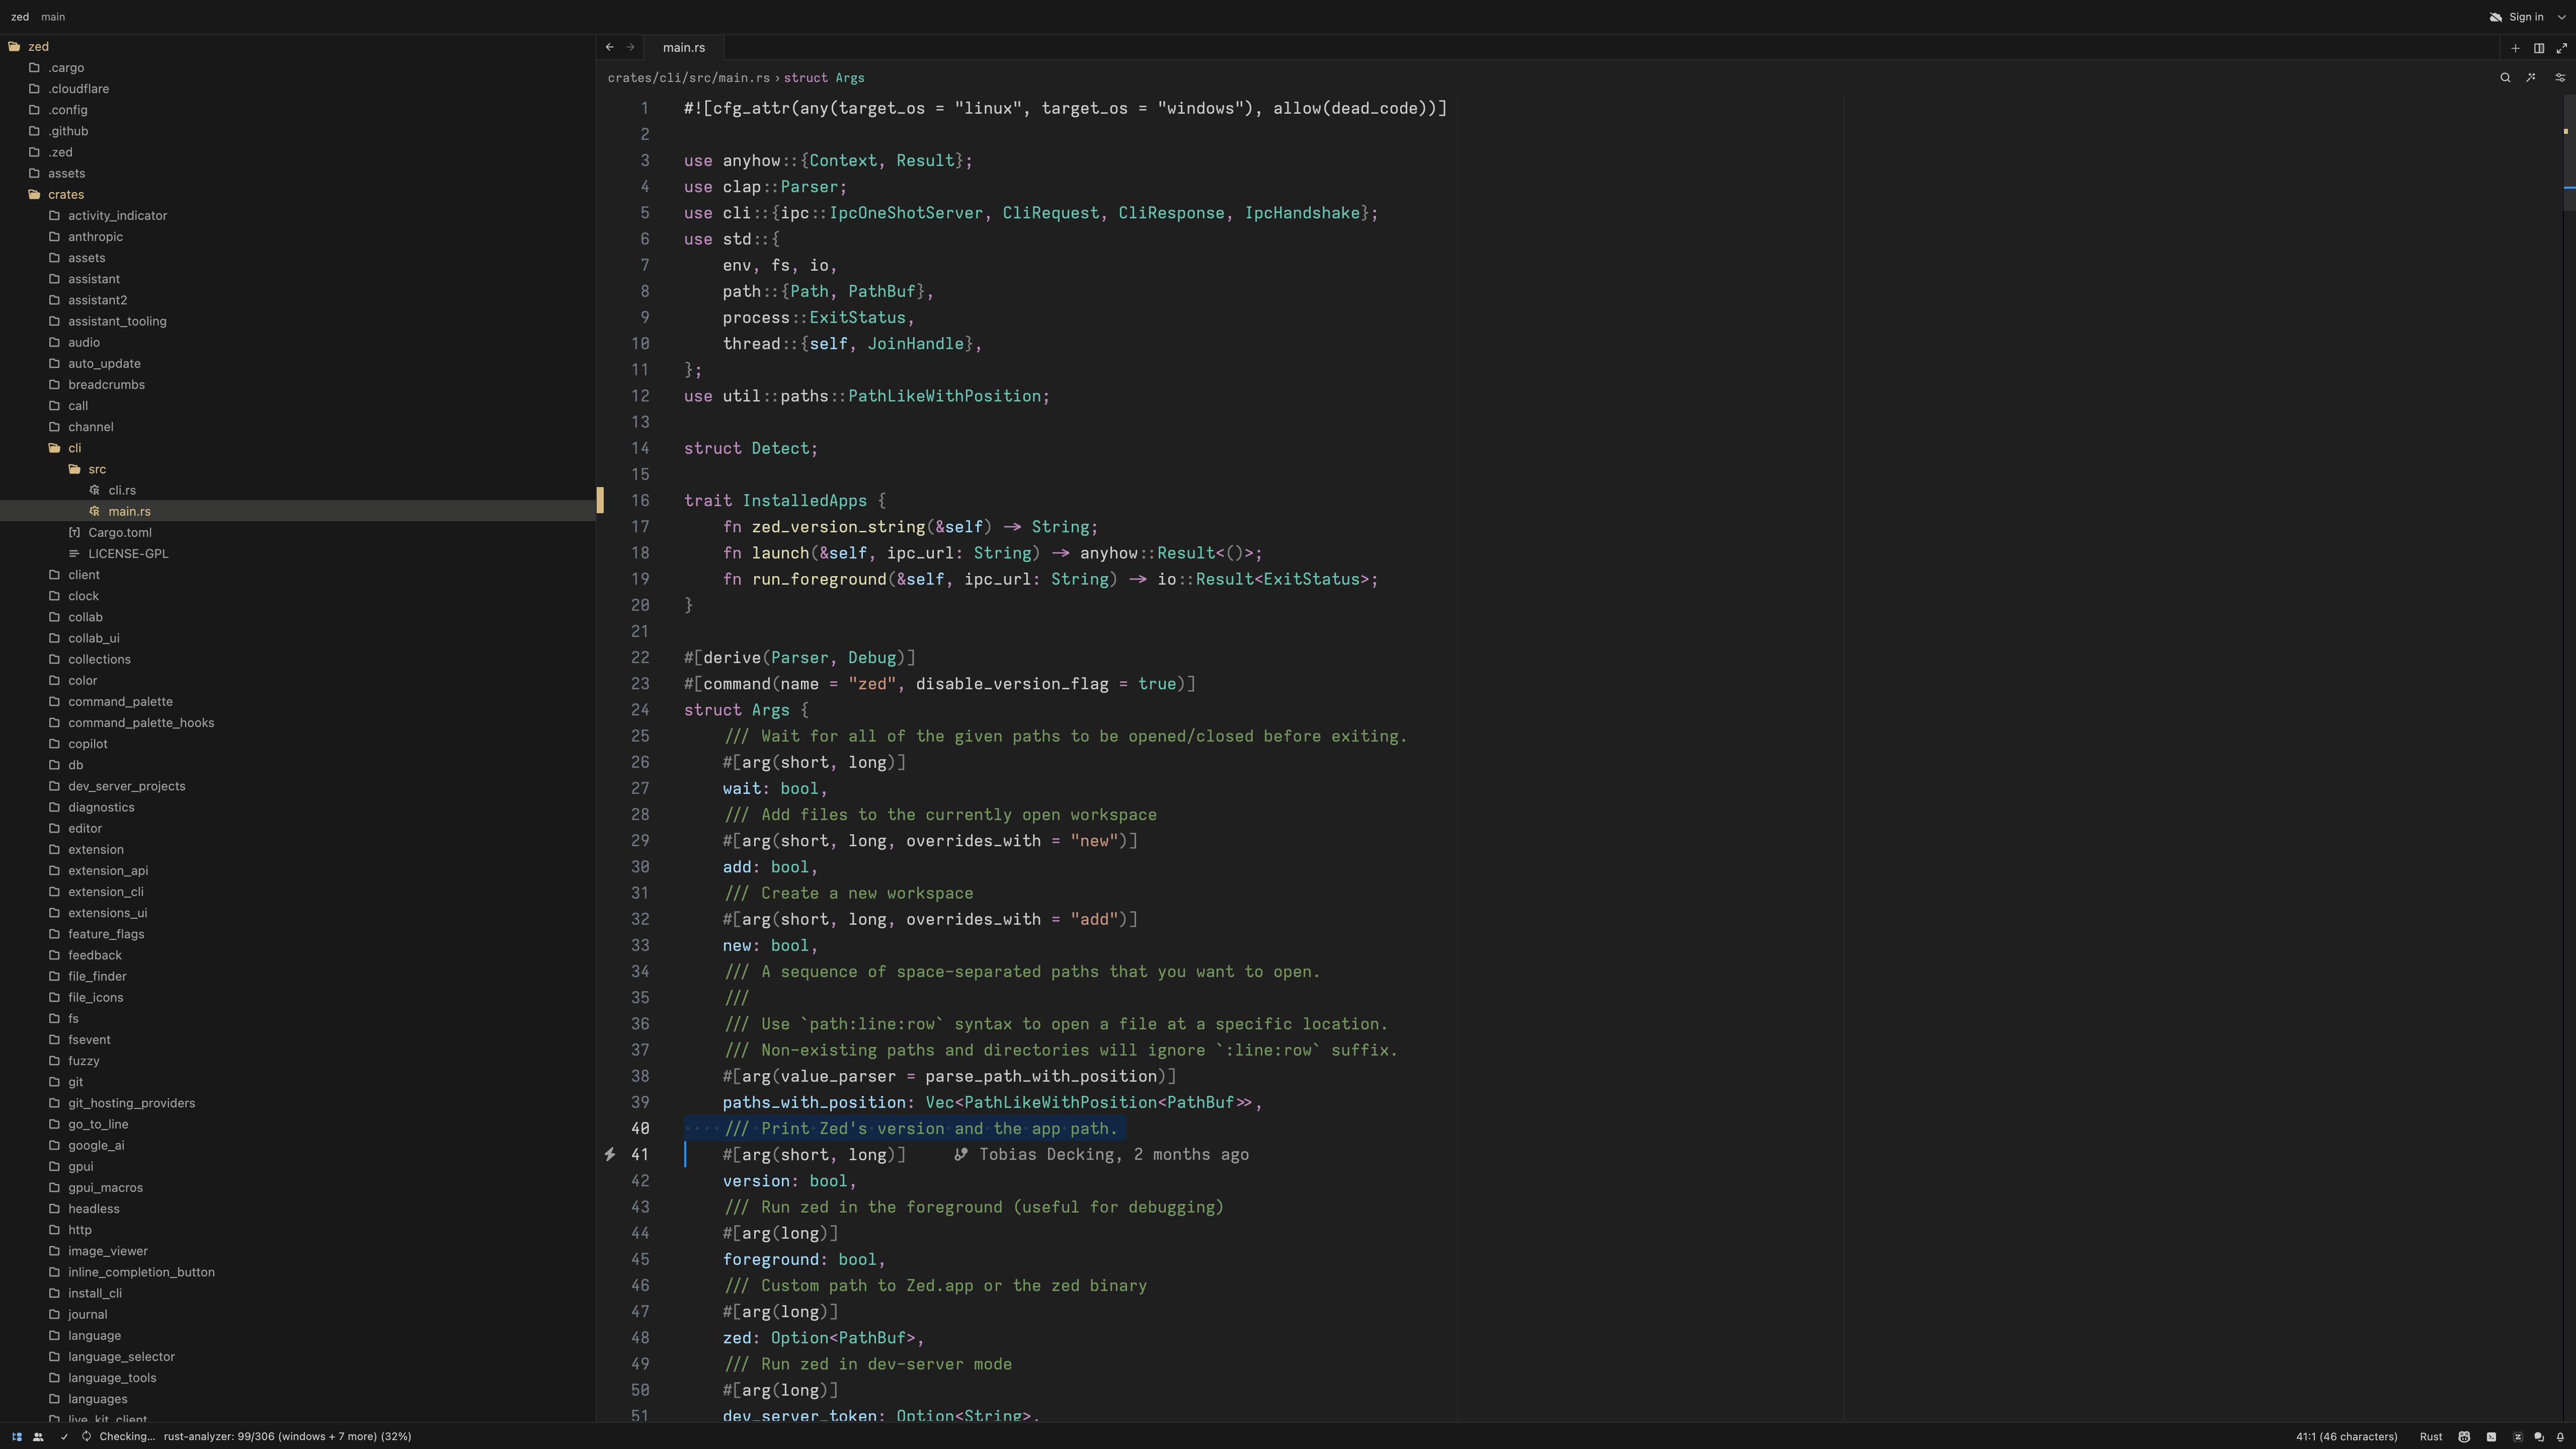Expand the feature_flags folder
This screenshot has height=1449, width=2576.
[x=298, y=934]
